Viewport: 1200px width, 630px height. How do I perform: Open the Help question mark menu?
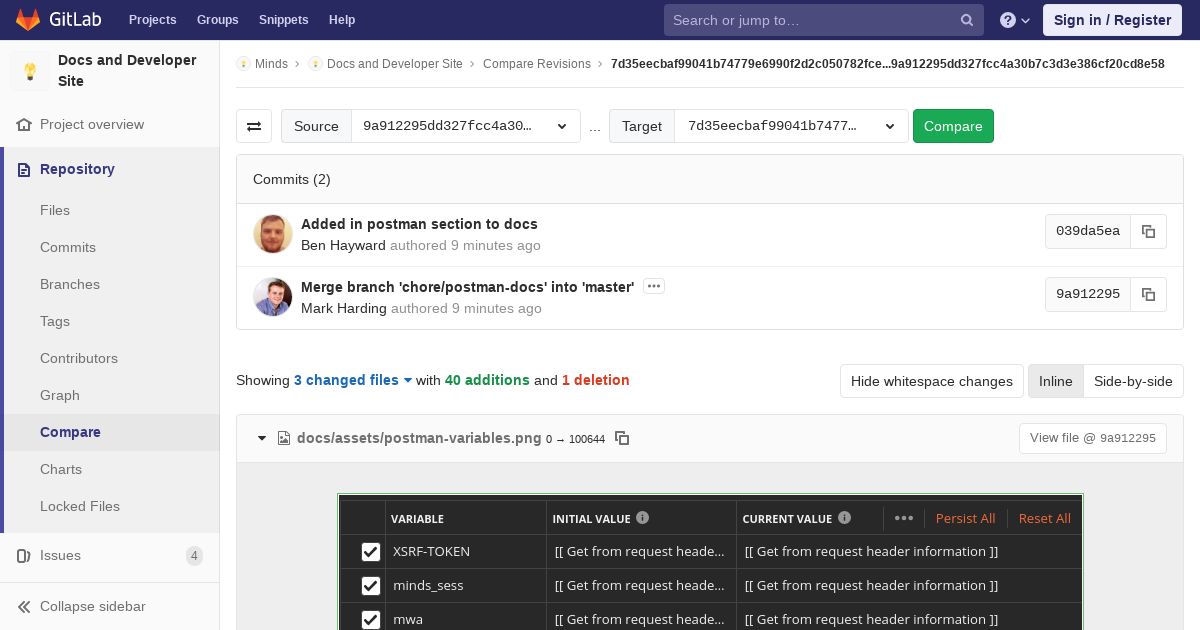(1015, 20)
